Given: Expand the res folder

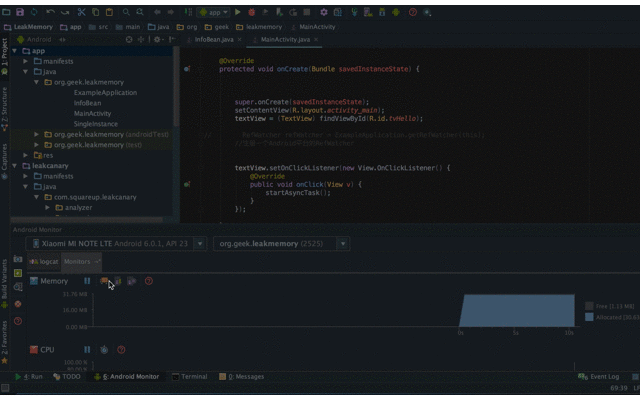Looking at the screenshot, I should 26,155.
